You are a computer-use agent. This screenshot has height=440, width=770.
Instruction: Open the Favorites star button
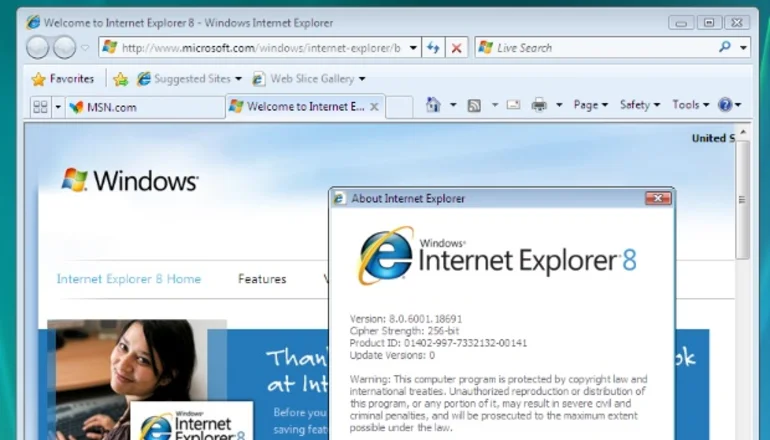pyautogui.click(x=62, y=79)
